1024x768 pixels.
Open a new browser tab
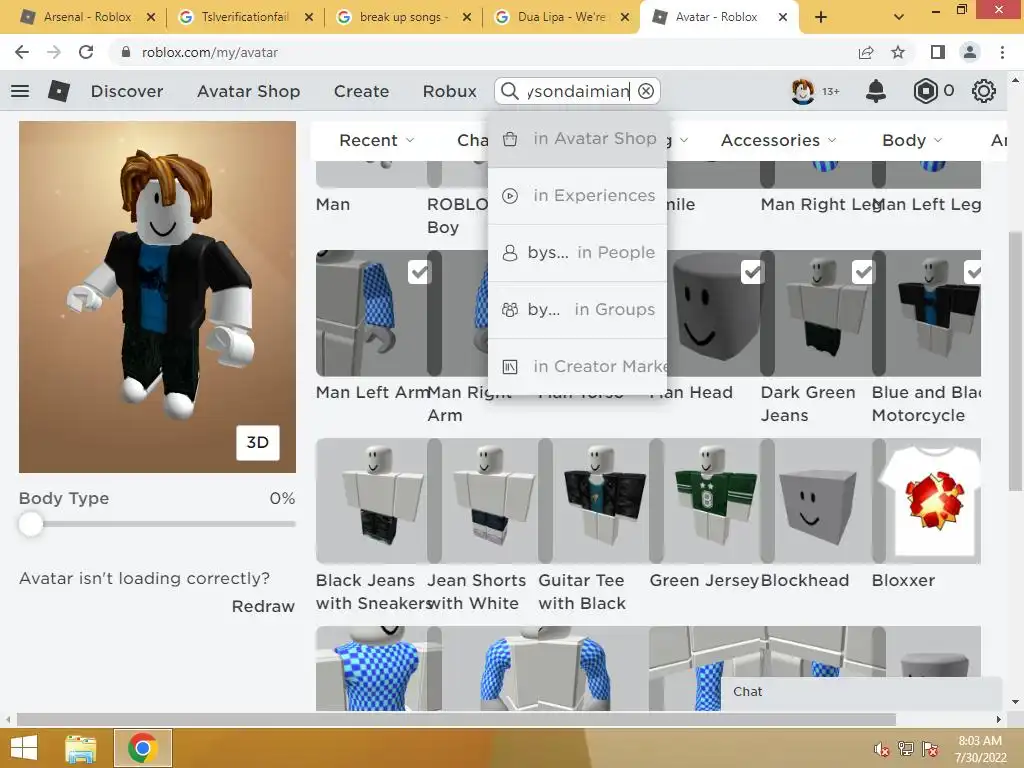821,17
